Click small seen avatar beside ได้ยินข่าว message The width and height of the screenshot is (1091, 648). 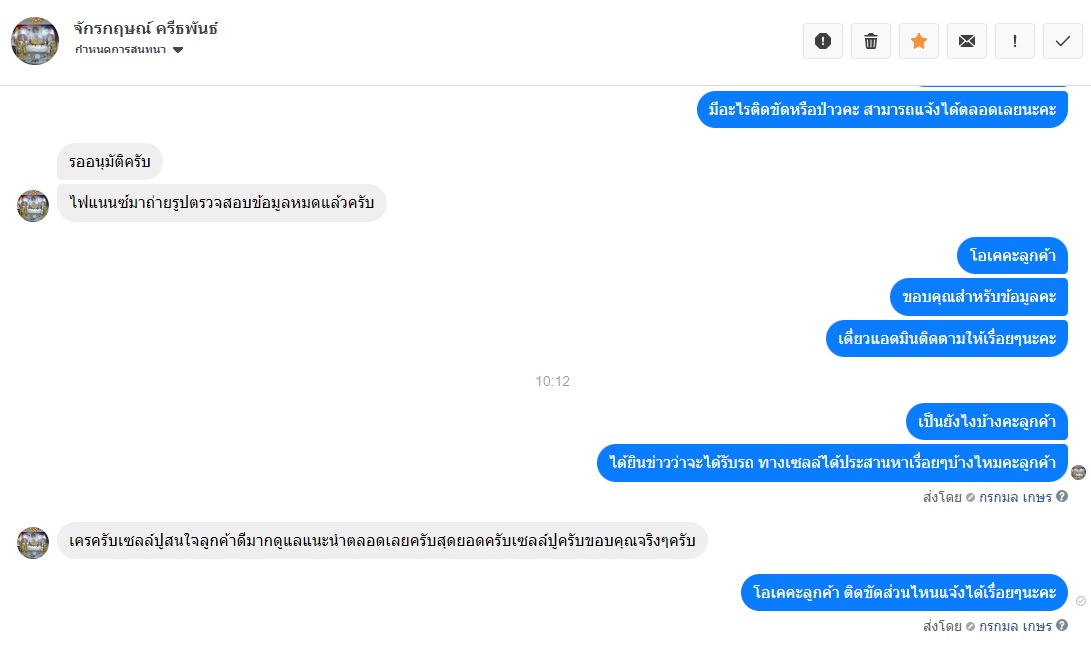[x=1078, y=473]
